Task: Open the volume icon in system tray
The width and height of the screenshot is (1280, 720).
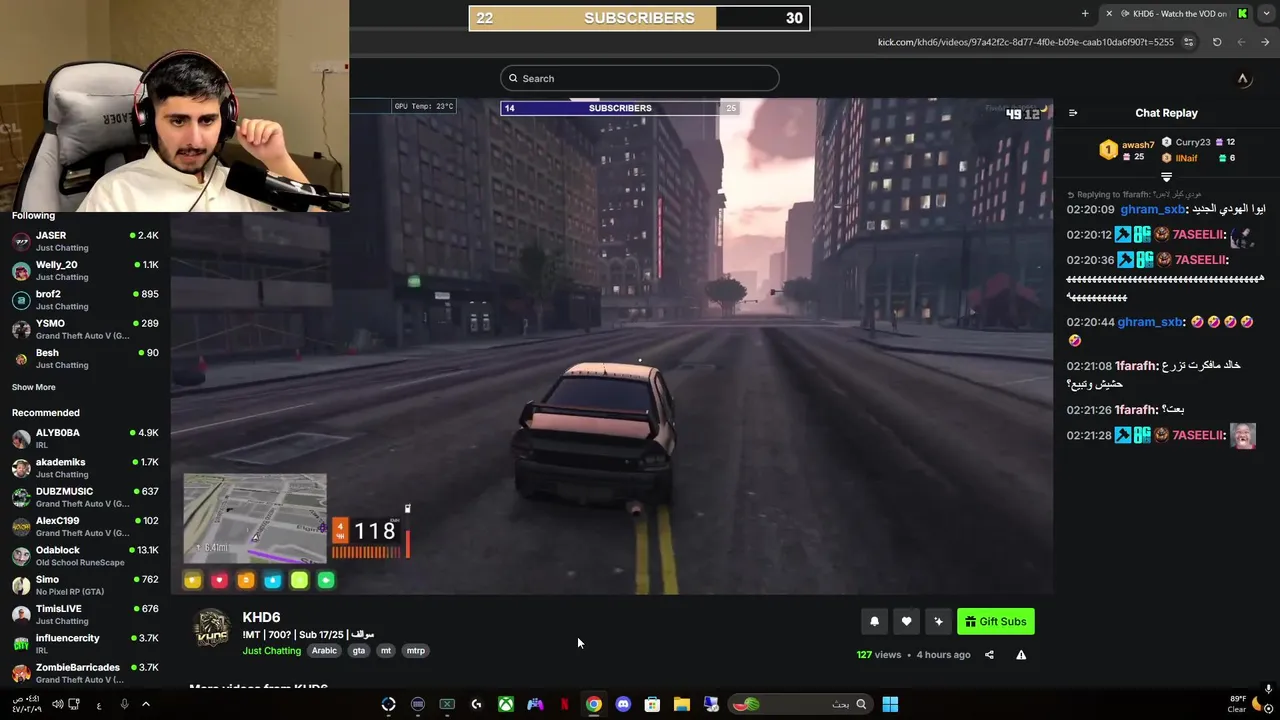Action: [57, 704]
